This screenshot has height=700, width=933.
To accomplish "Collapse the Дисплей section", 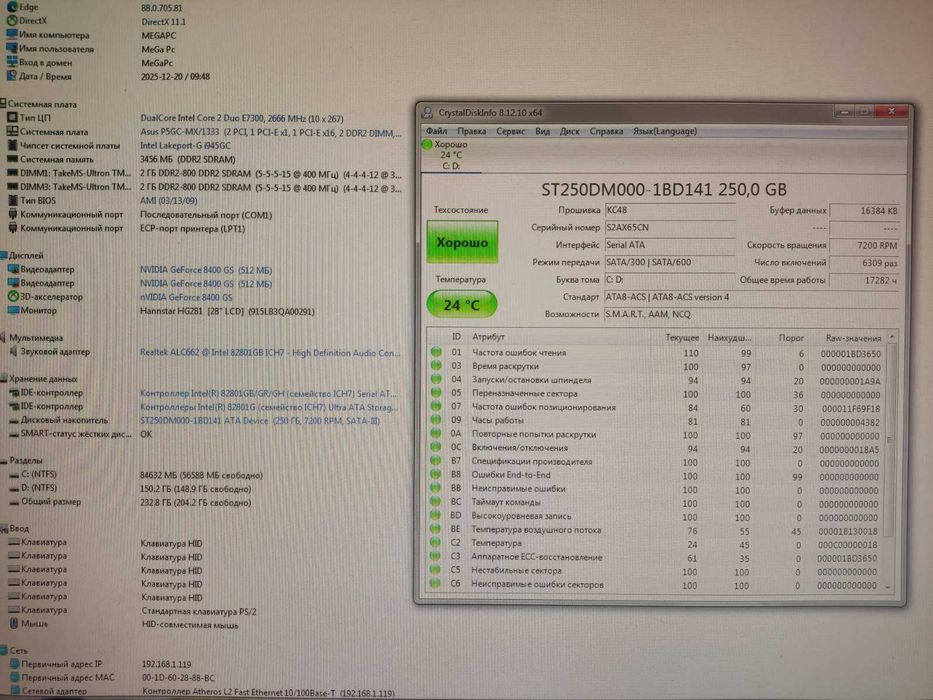I will 4,255.
